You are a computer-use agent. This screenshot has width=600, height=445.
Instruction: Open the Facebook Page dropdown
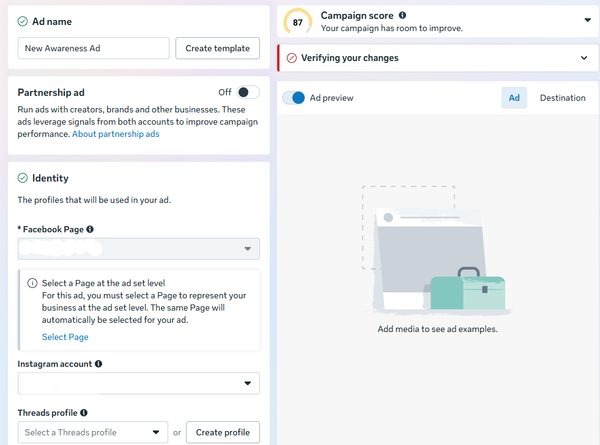pyautogui.click(x=138, y=249)
